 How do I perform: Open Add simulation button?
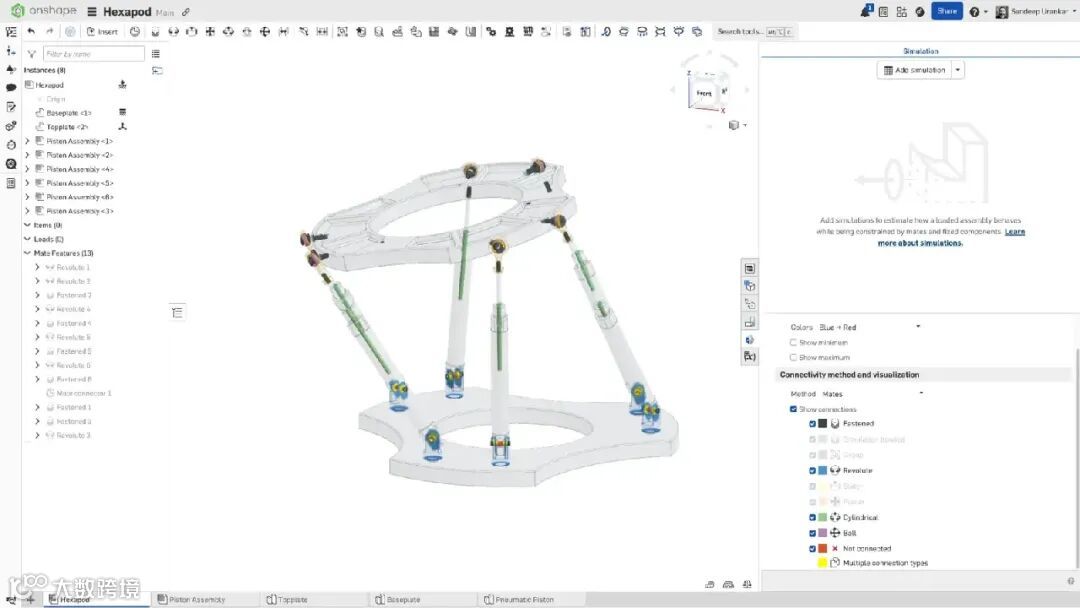tap(915, 70)
